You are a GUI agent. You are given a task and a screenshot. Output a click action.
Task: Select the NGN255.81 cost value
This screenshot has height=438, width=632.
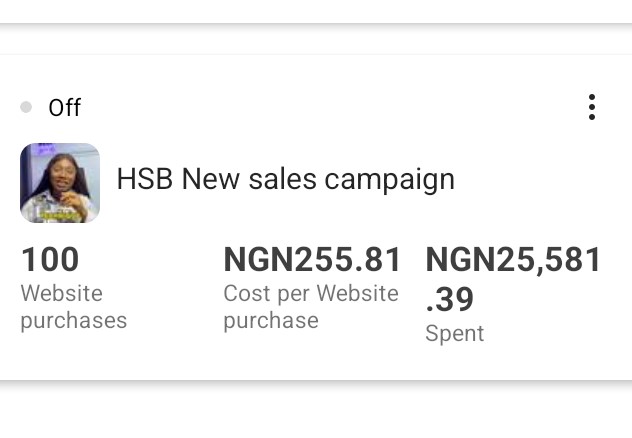pyautogui.click(x=312, y=260)
